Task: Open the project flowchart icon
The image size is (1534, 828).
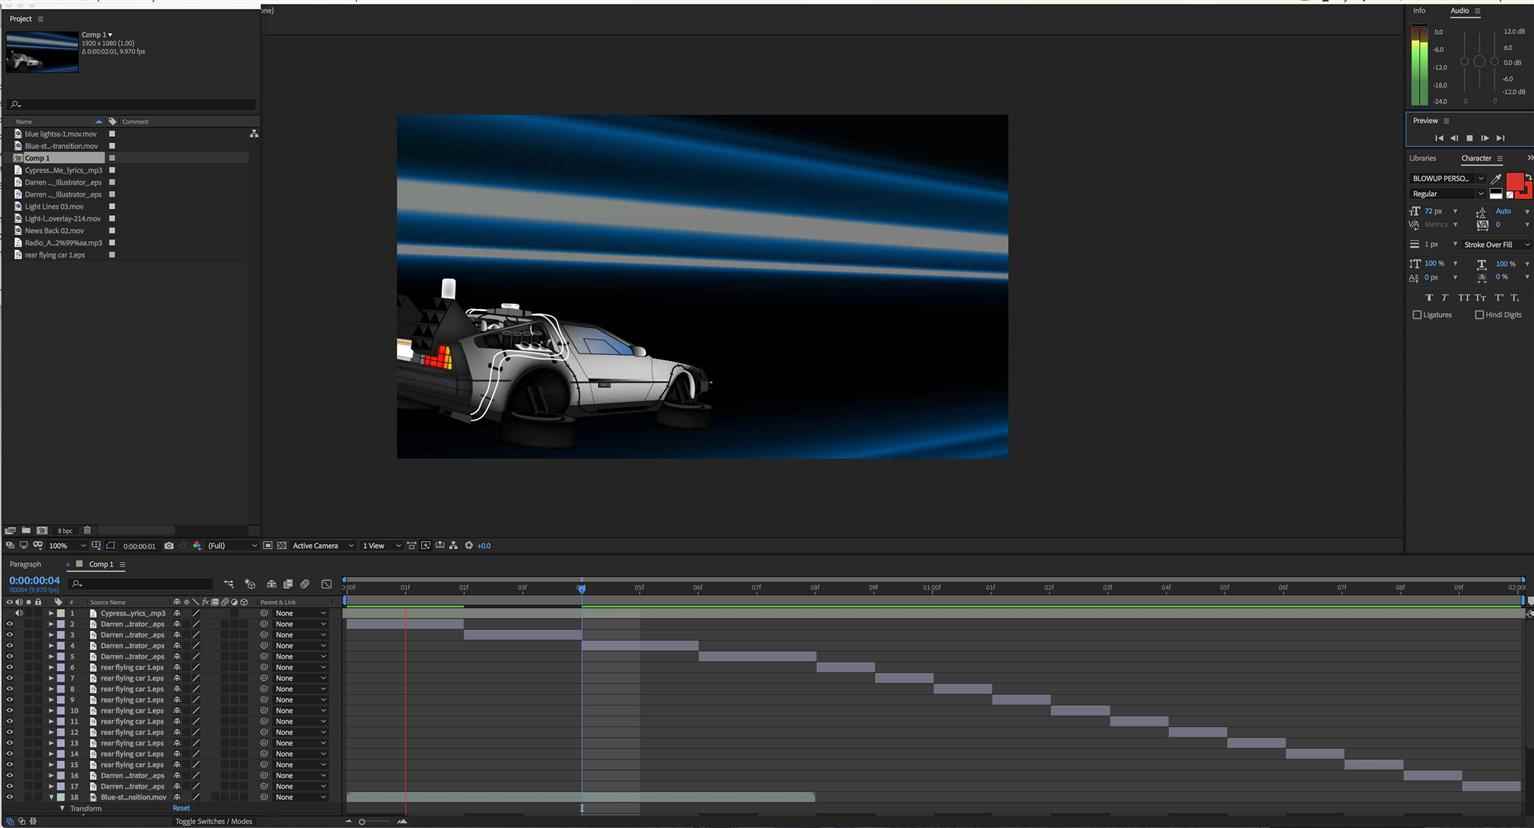Action: 254,133
